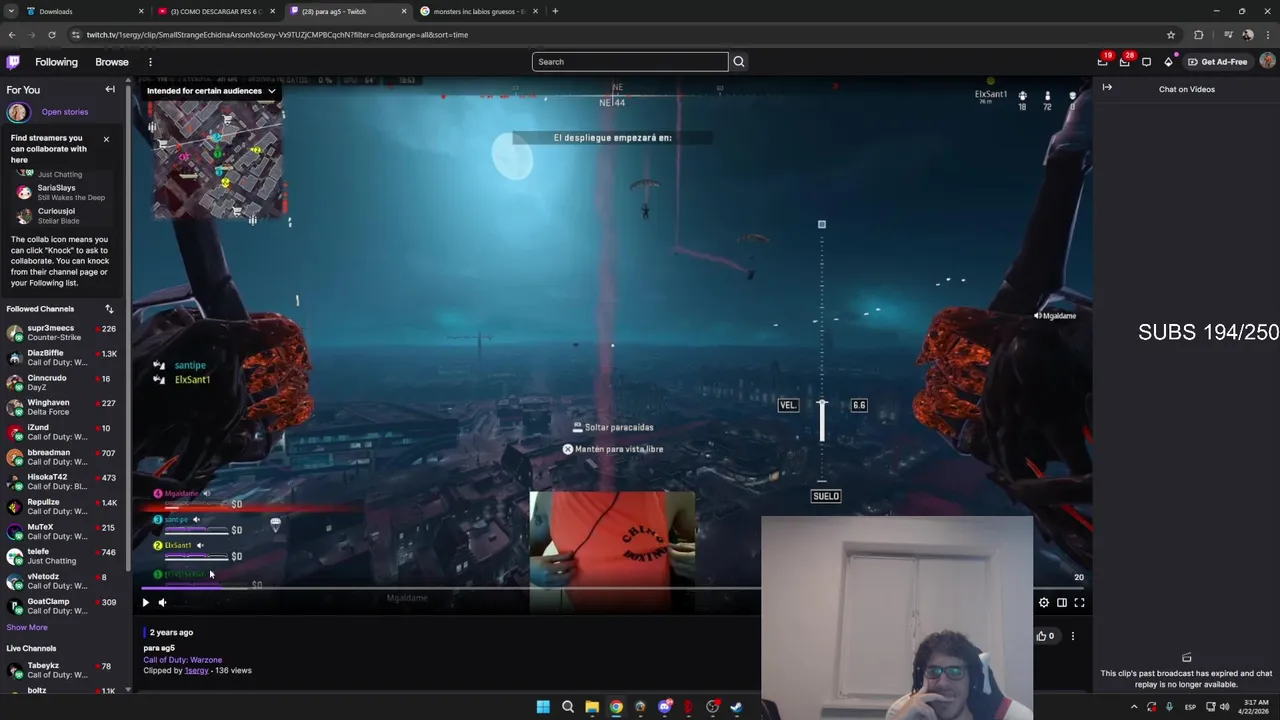This screenshot has height=720, width=1280.
Task: Open the Chrome three-dot menu
Action: point(1267,34)
